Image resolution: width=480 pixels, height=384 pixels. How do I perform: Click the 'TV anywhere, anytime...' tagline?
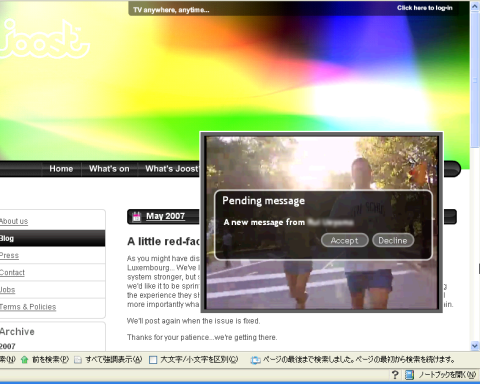click(171, 10)
